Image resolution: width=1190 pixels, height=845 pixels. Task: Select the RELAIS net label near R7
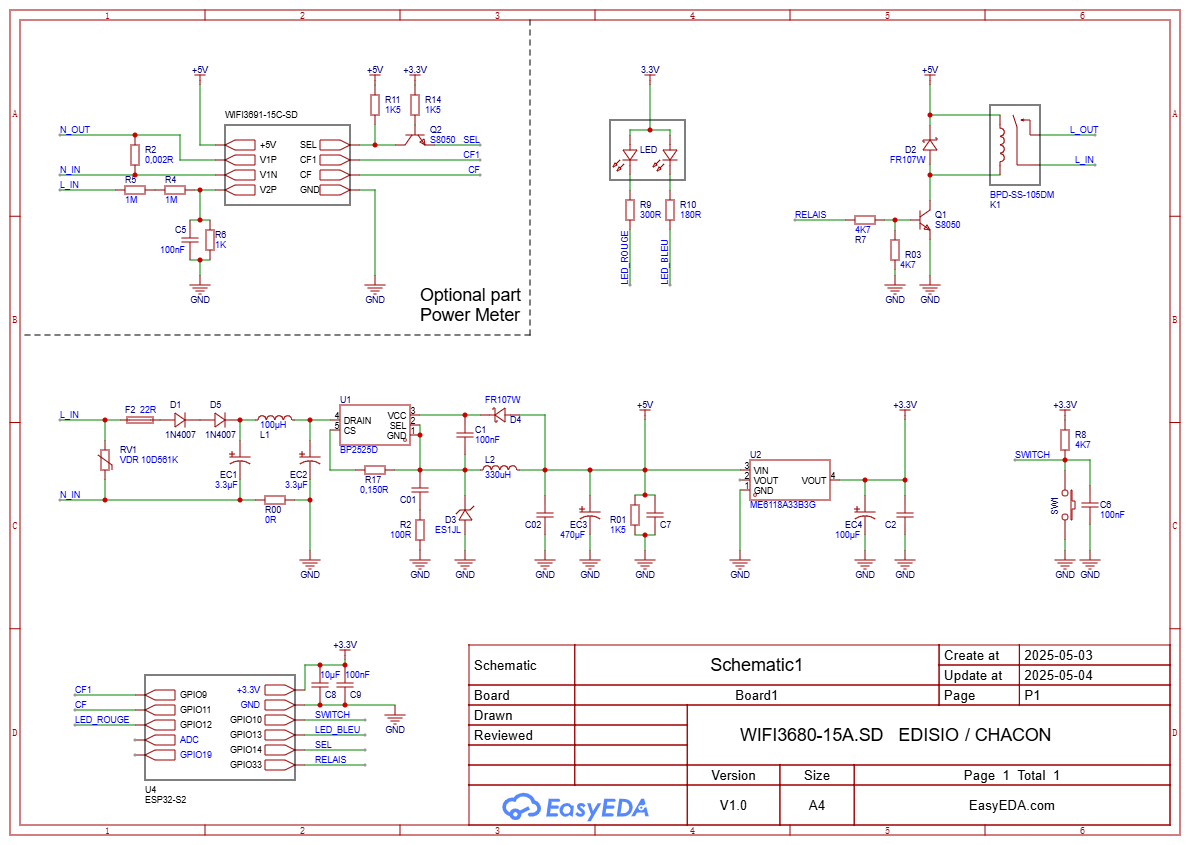tap(811, 215)
